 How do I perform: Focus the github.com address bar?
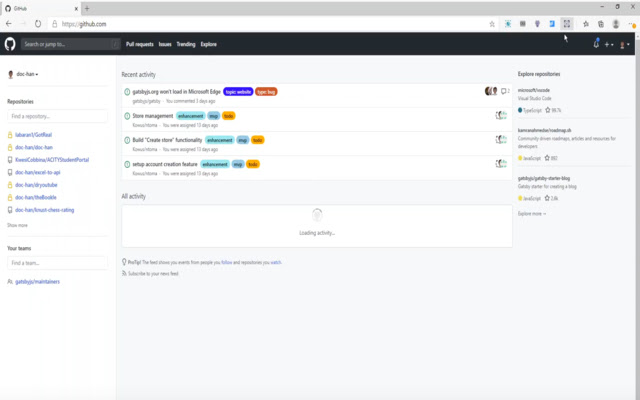(269, 24)
